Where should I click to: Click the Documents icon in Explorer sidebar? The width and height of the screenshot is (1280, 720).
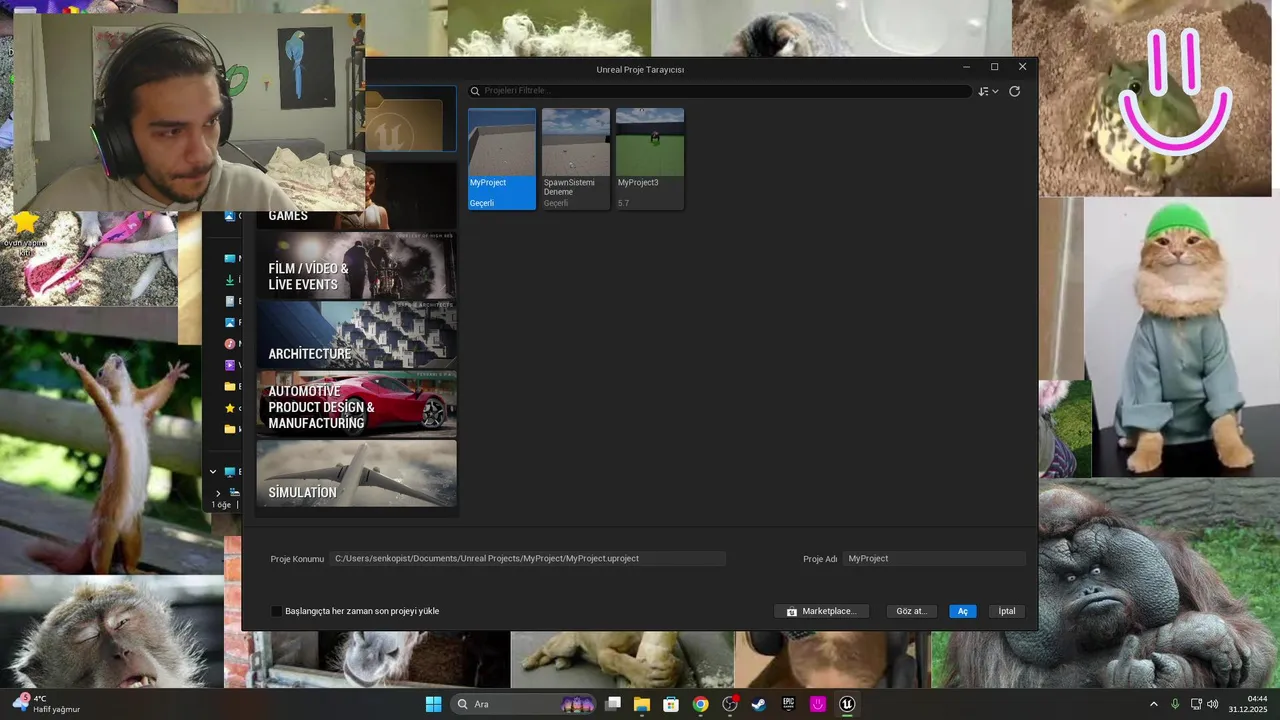[230, 301]
